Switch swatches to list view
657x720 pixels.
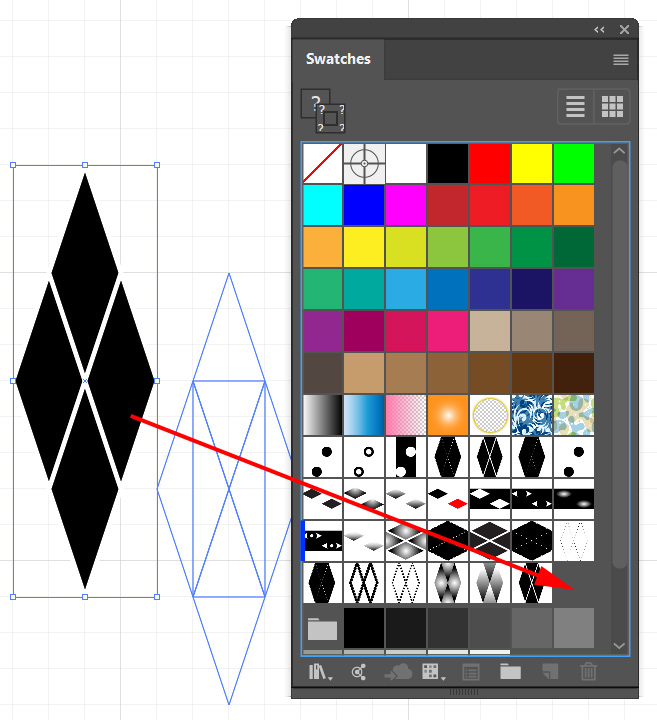tap(575, 106)
